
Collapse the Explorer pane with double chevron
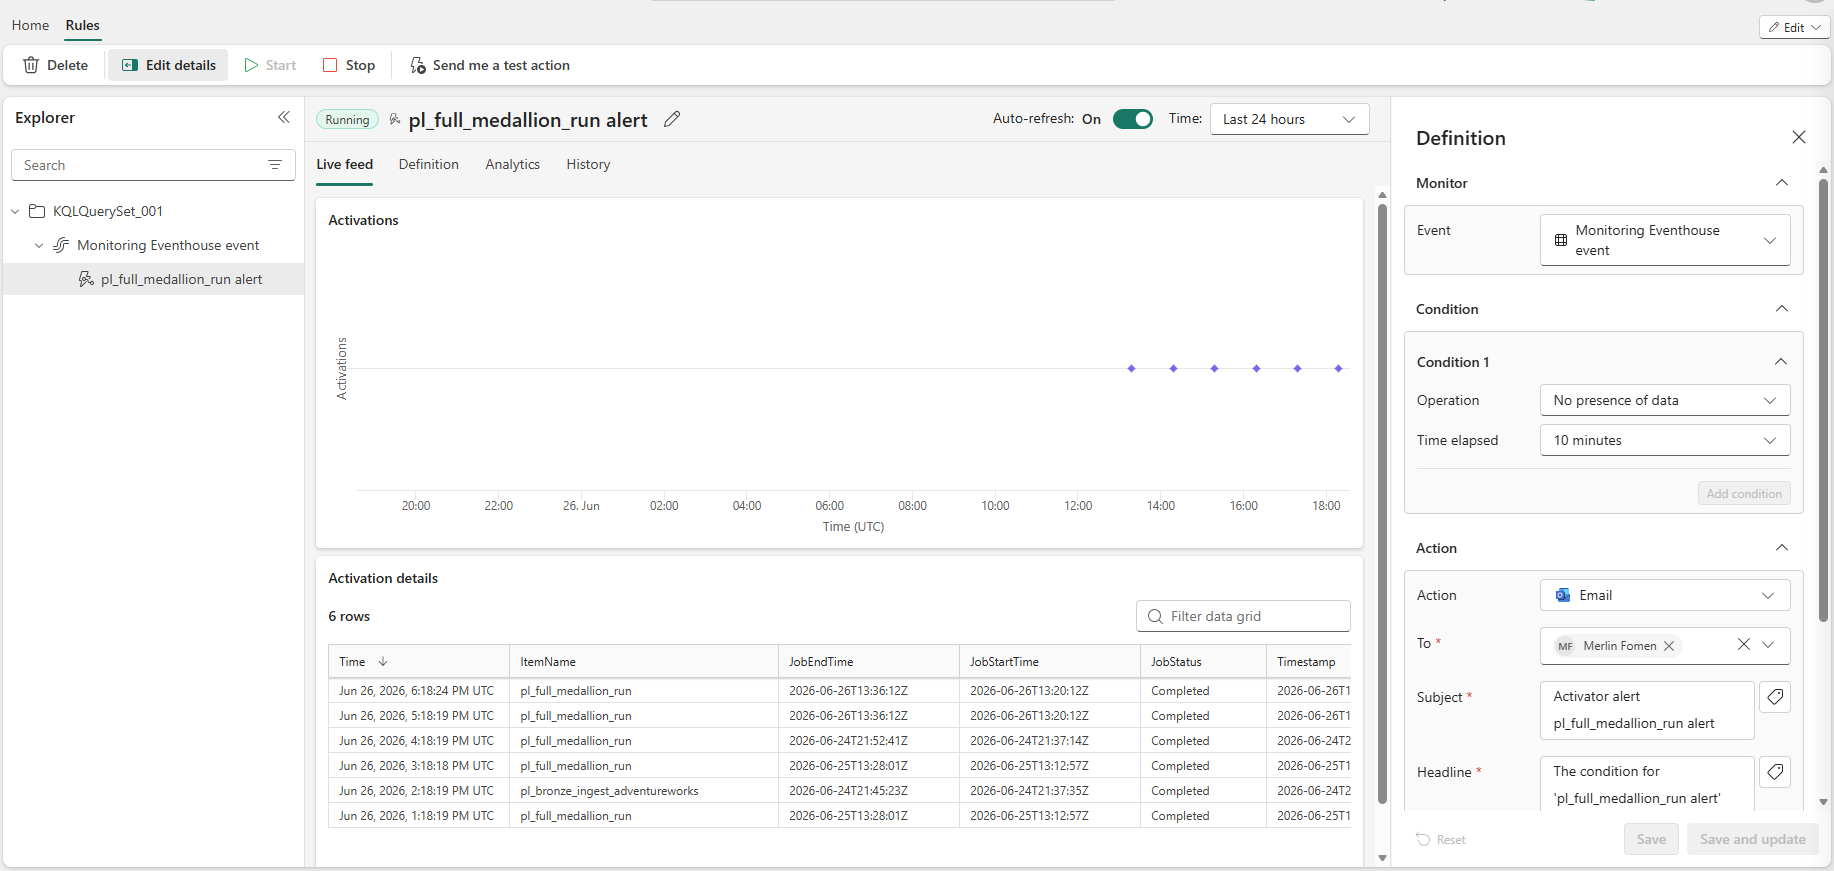pyautogui.click(x=284, y=117)
